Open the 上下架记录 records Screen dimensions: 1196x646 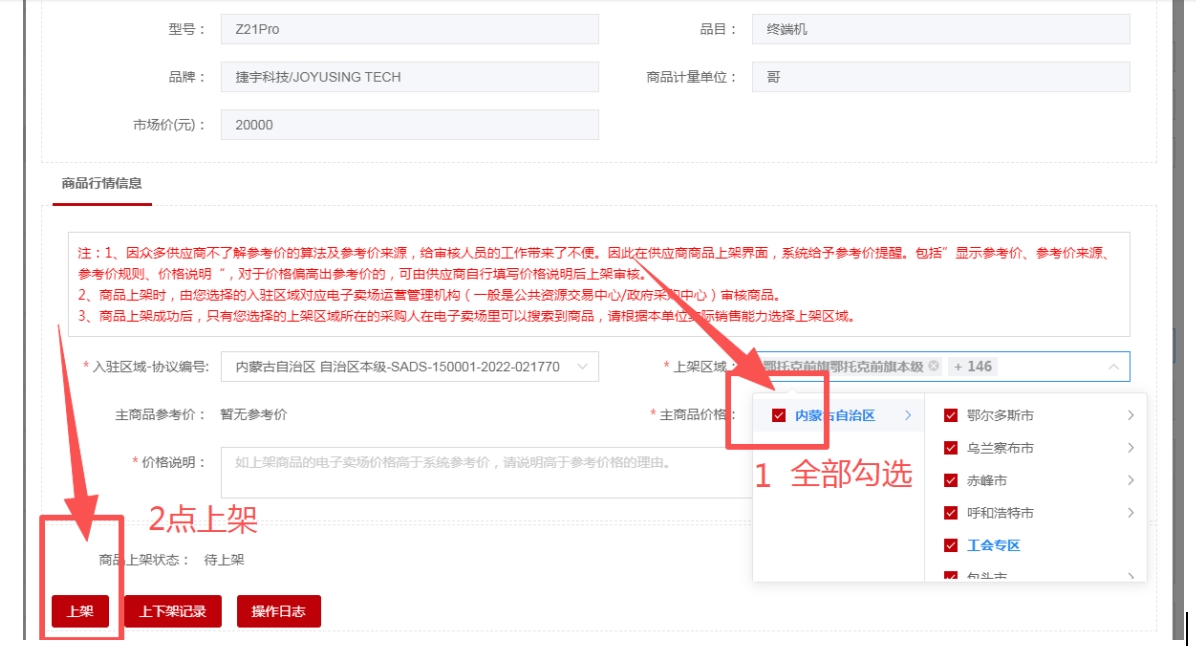tap(173, 611)
